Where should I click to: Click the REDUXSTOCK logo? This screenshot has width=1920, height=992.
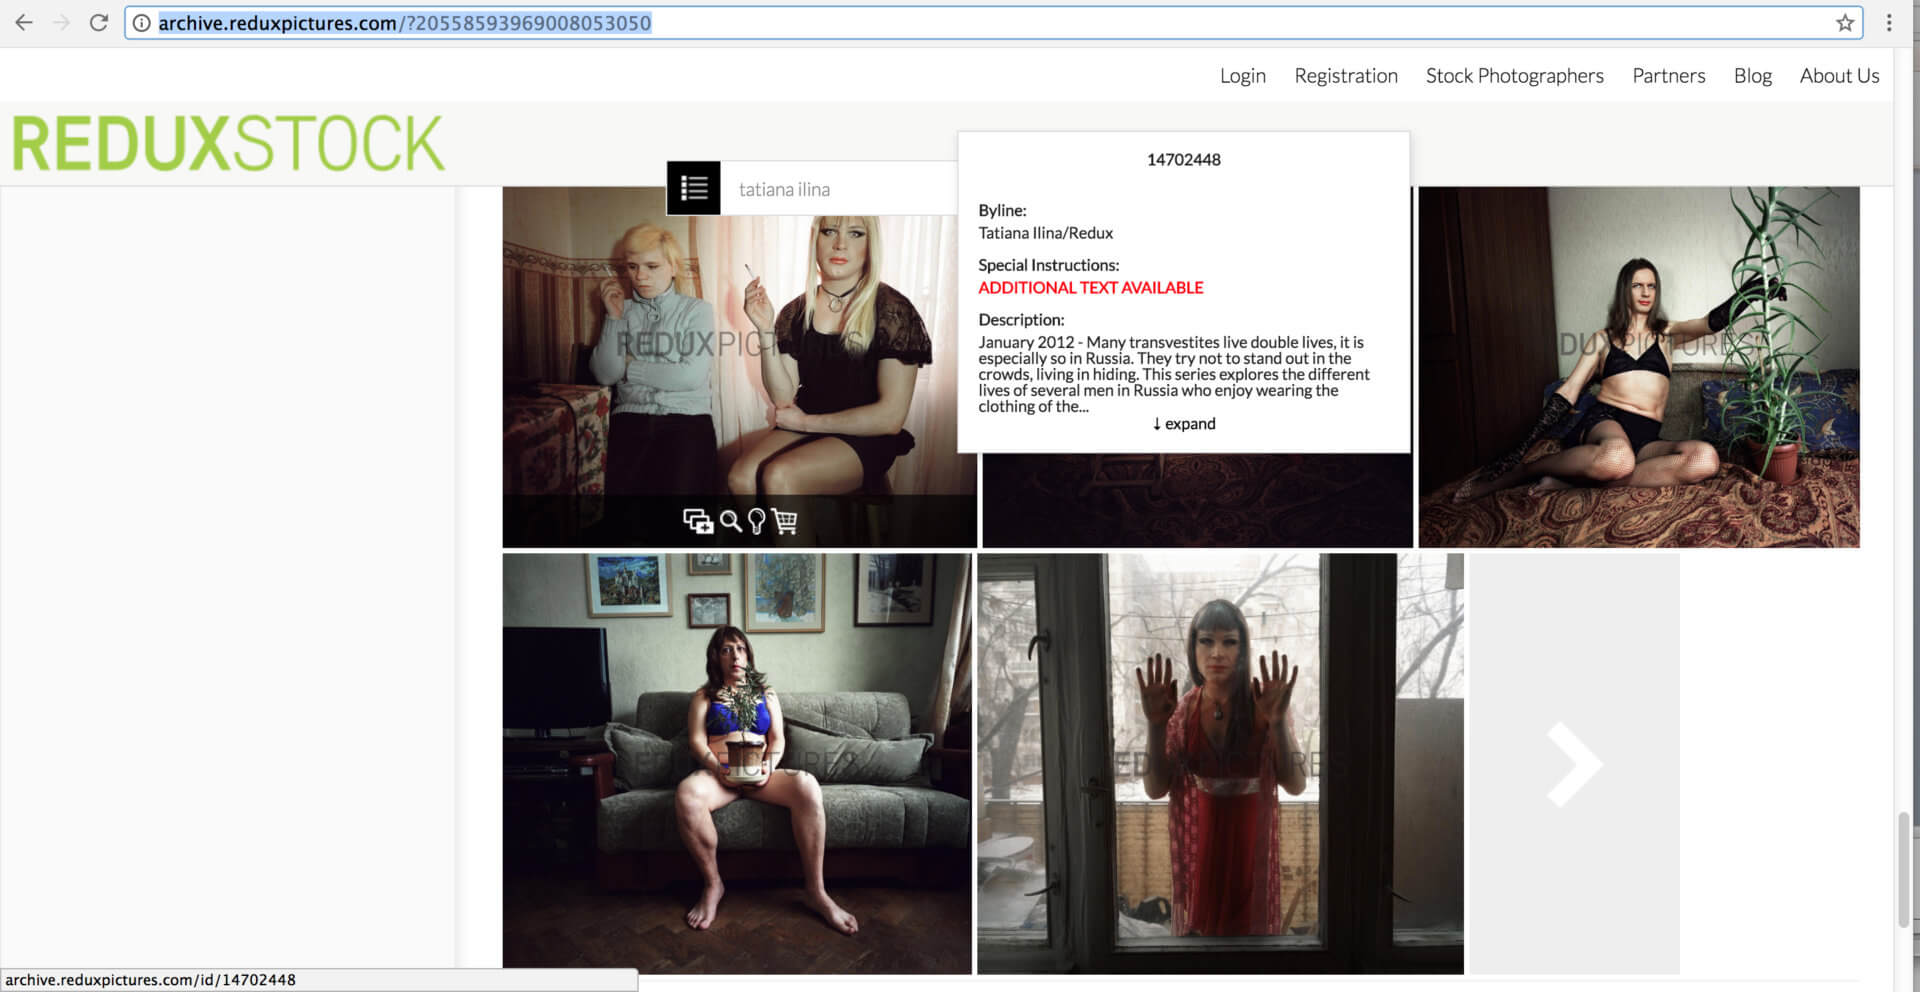point(228,144)
